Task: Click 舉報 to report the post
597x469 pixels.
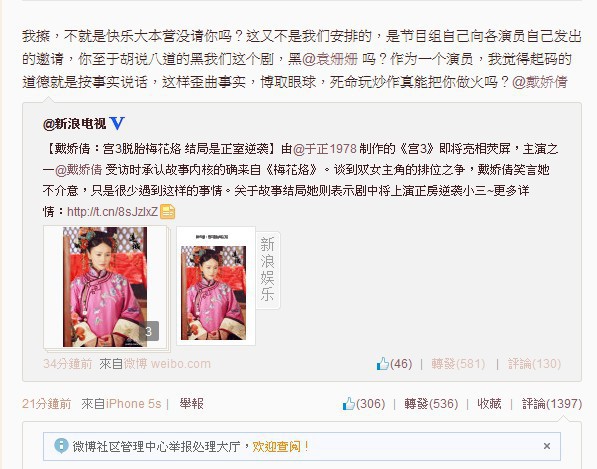Action: [192, 404]
